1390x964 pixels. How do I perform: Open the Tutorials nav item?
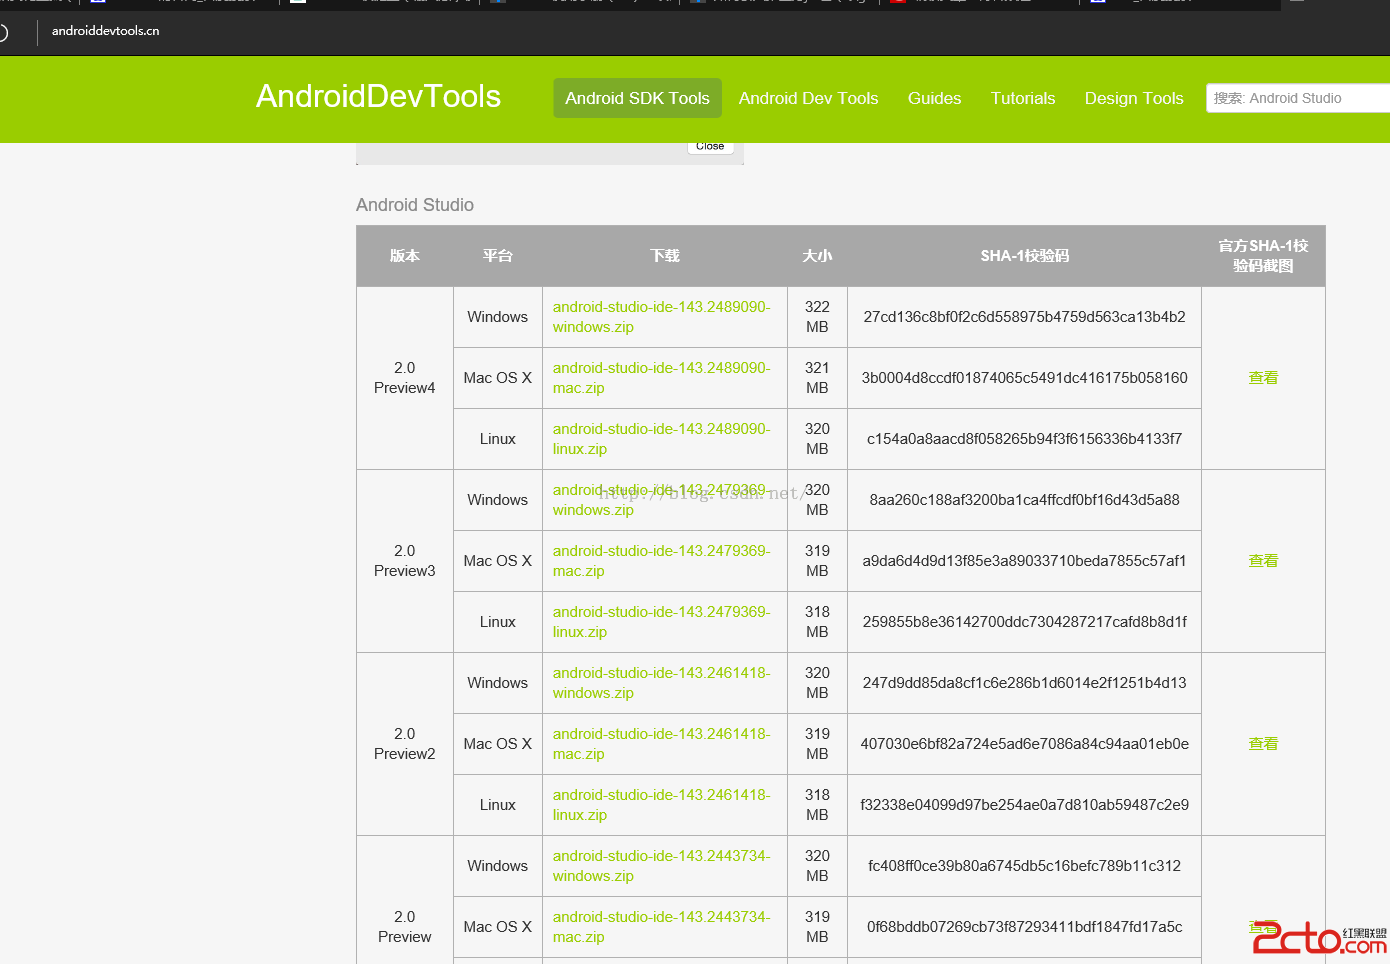1023,98
